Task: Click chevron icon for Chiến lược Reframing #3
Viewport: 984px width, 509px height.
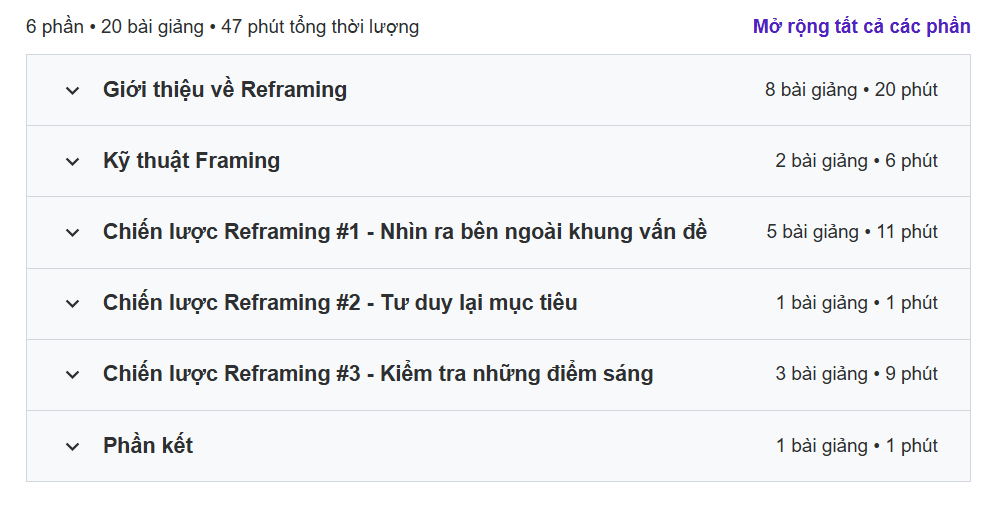Action: pyautogui.click(x=72, y=375)
